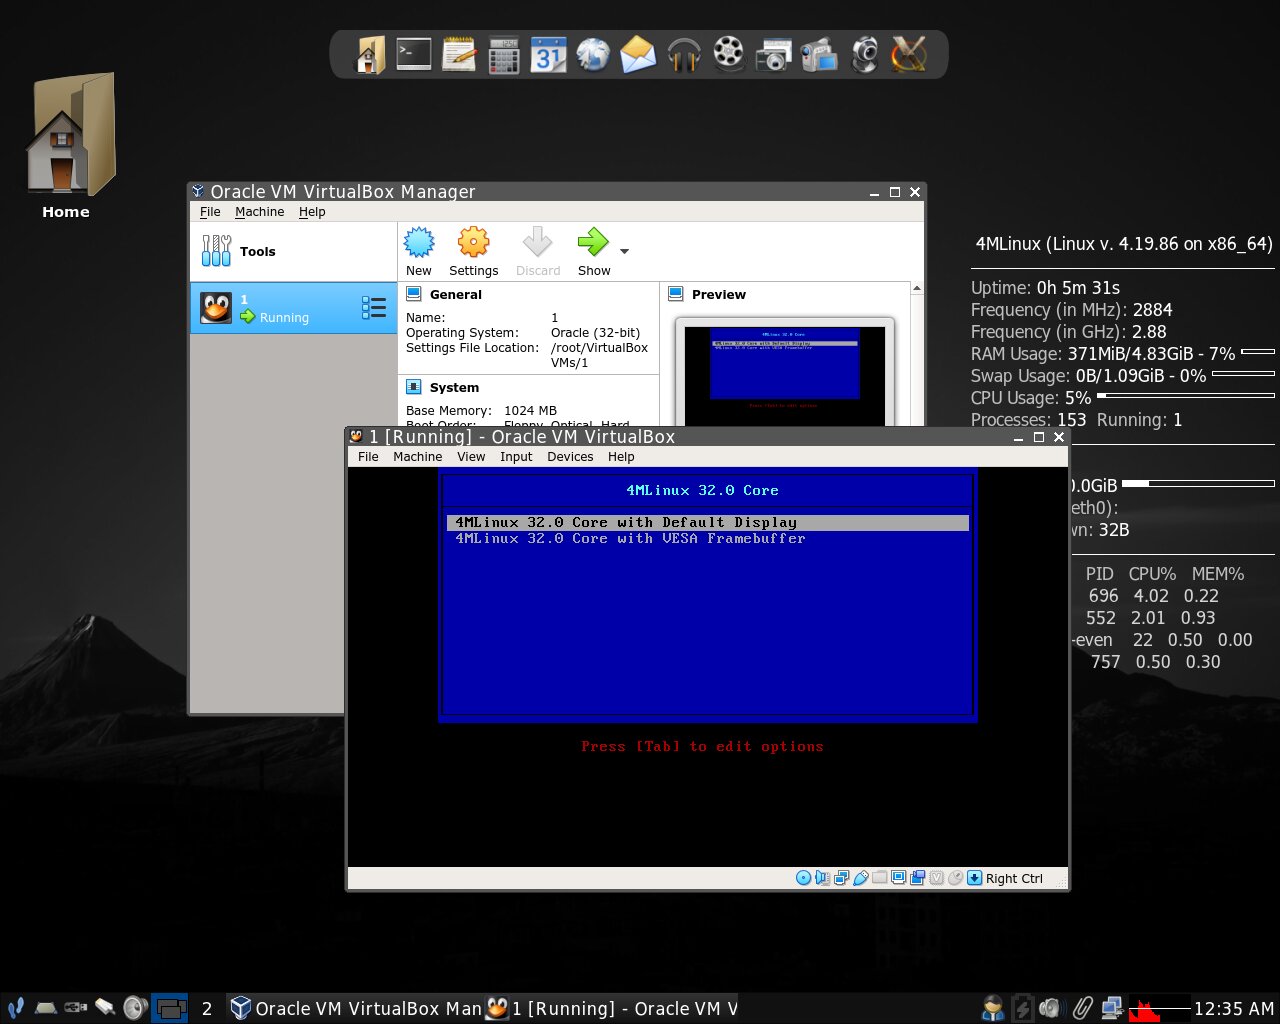Open the last dock icon with crossed tools
1280x1024 pixels.
click(x=909, y=54)
